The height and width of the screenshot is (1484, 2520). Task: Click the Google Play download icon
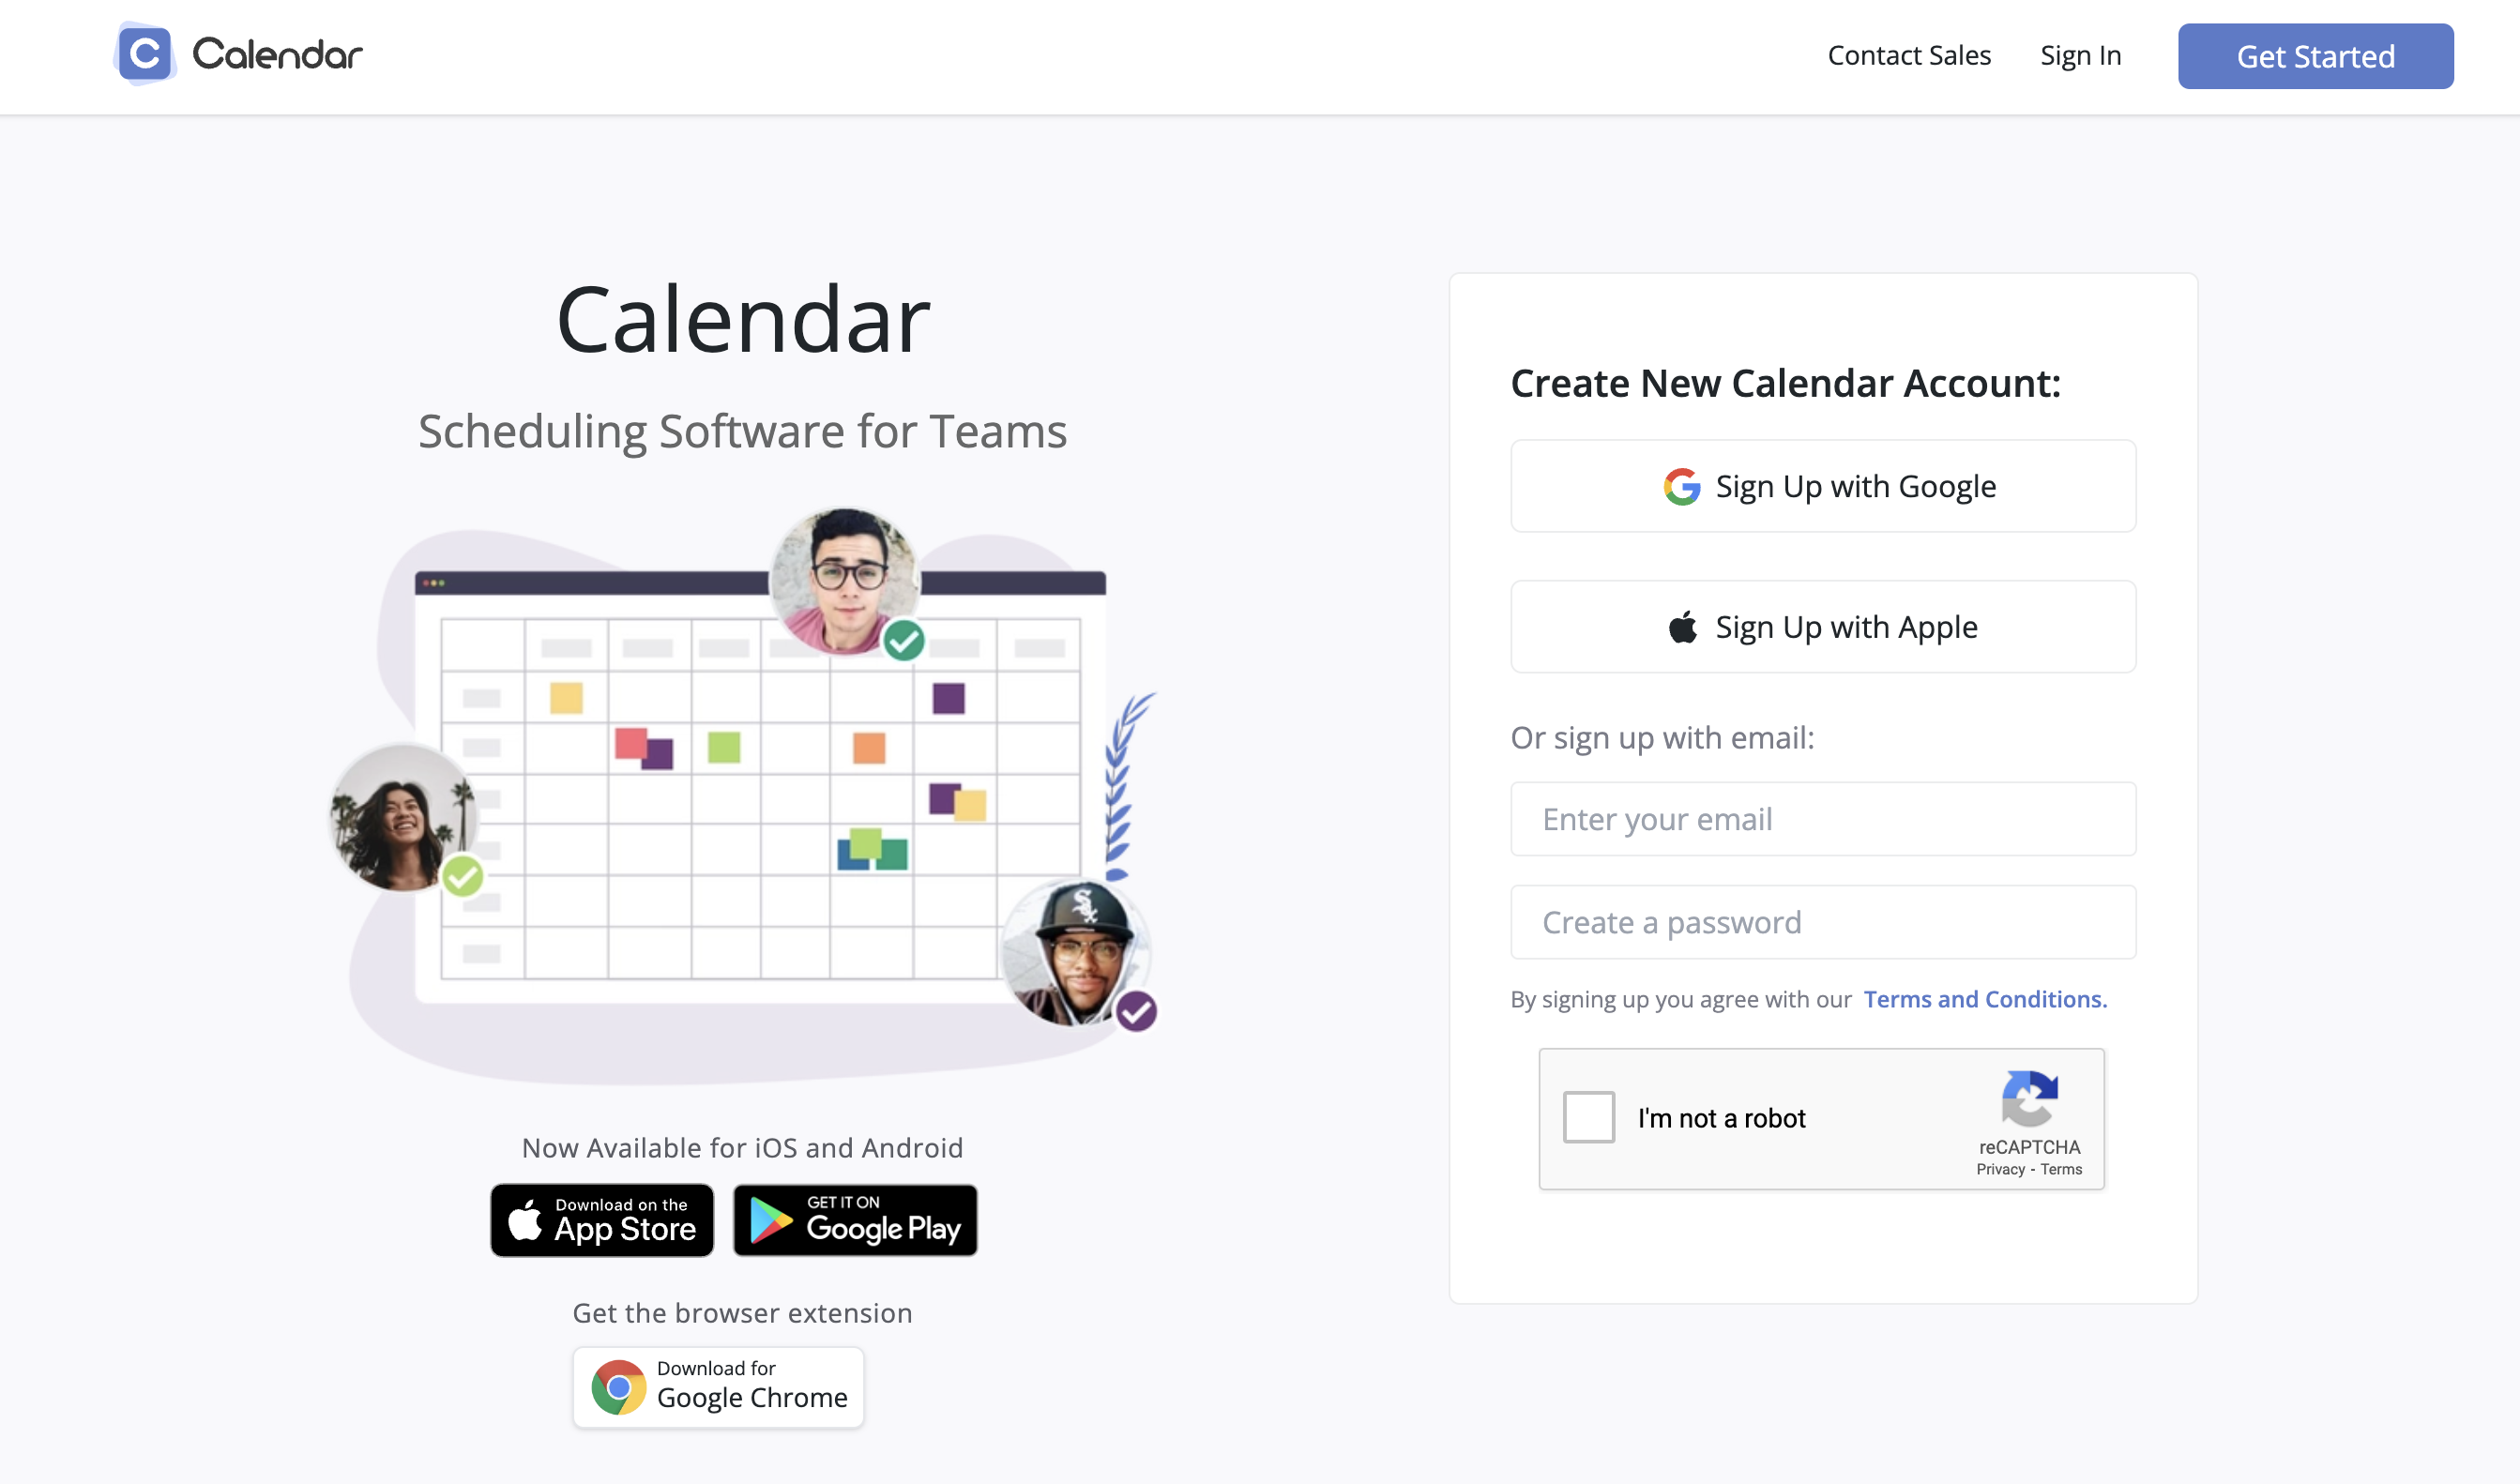tap(855, 1219)
